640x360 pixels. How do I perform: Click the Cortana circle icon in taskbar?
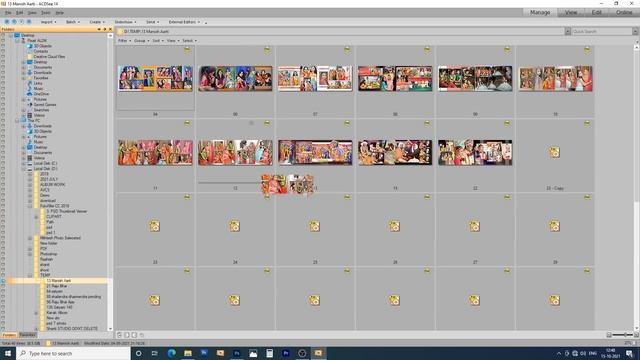point(138,353)
